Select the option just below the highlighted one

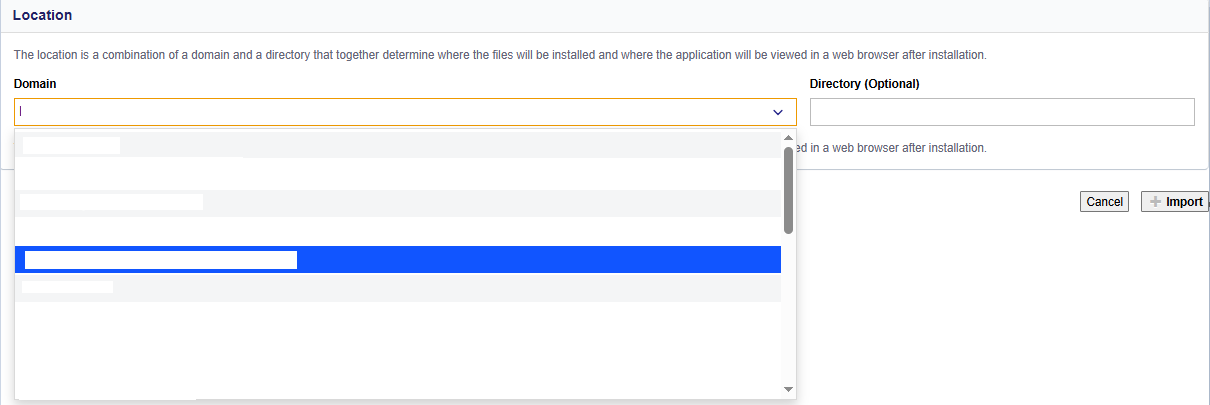pos(398,288)
